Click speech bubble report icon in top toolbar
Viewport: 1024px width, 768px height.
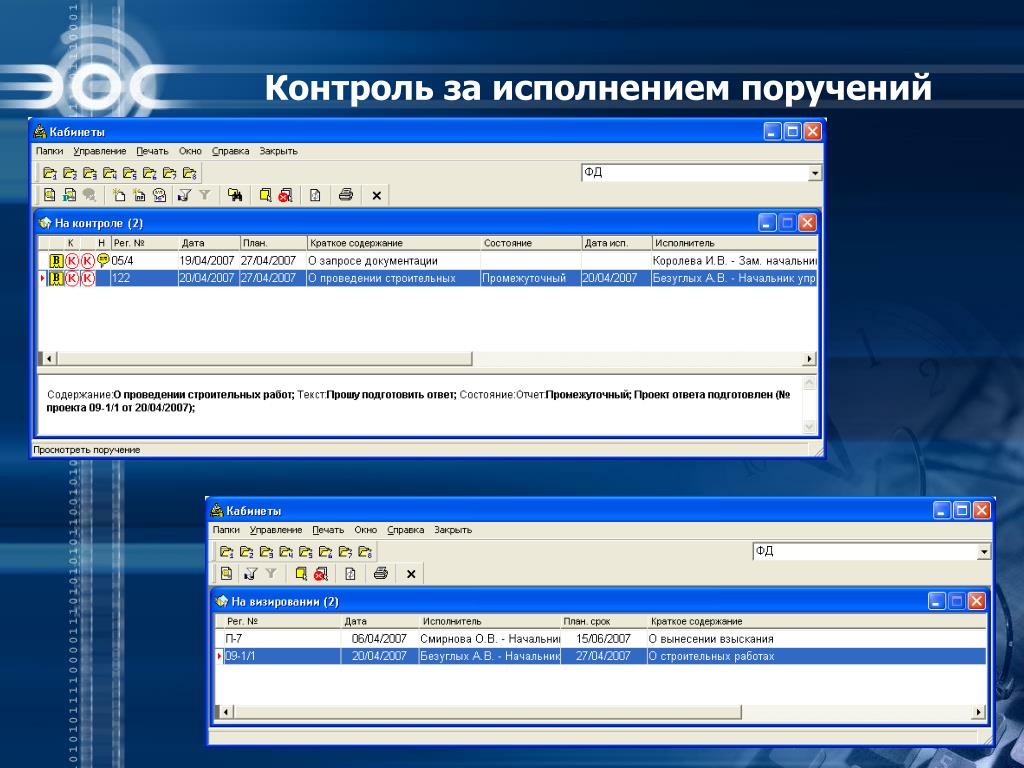click(x=159, y=195)
